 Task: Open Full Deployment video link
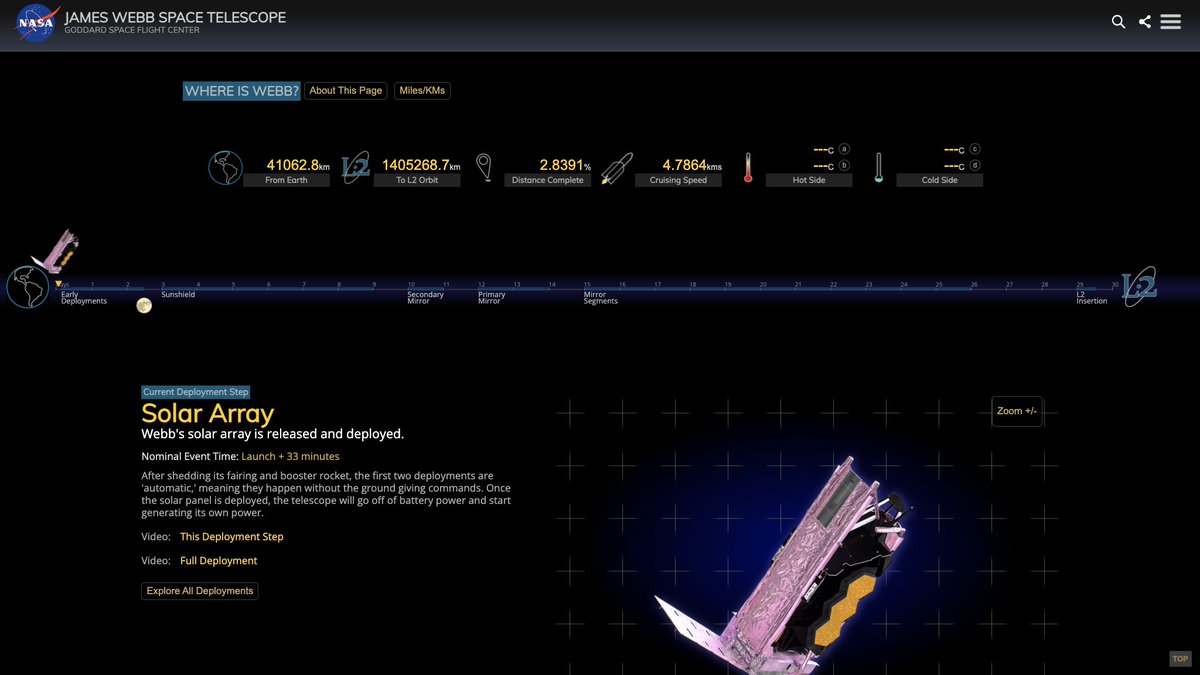219,561
